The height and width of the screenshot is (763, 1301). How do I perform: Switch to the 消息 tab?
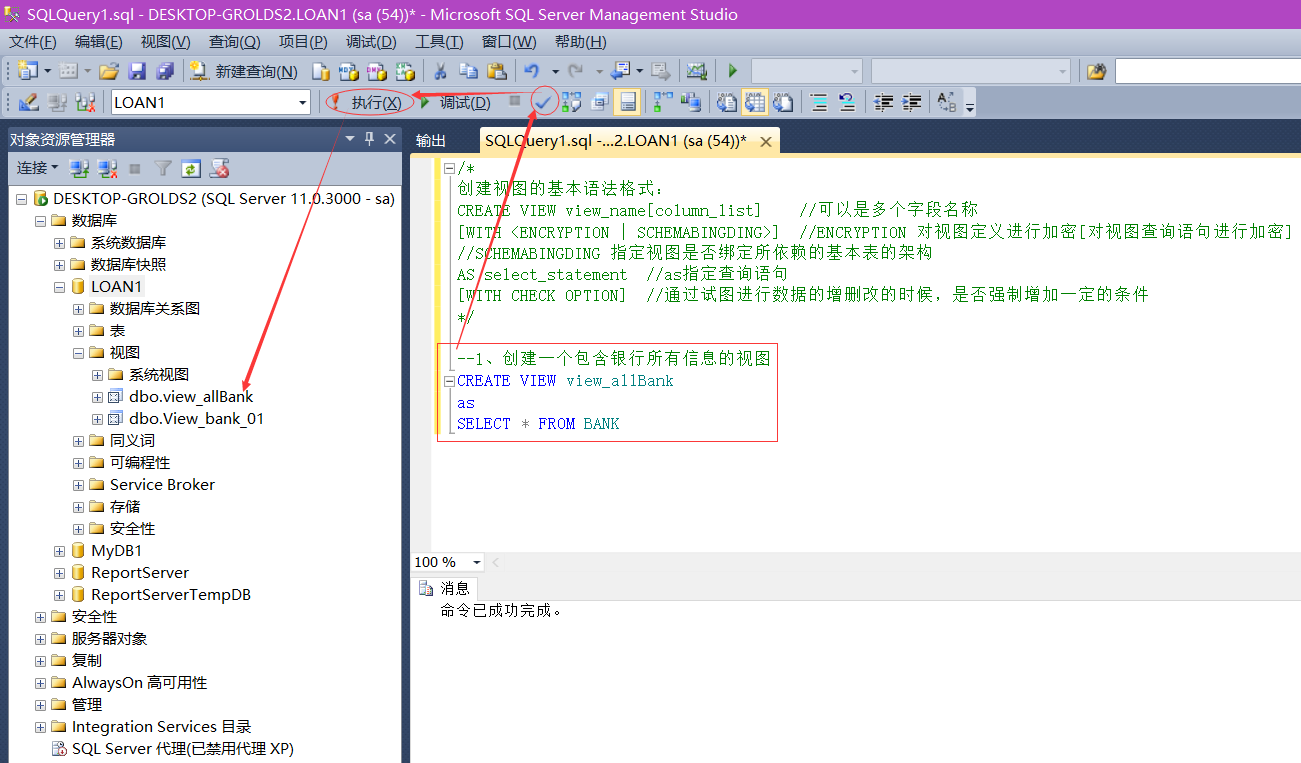(x=452, y=588)
